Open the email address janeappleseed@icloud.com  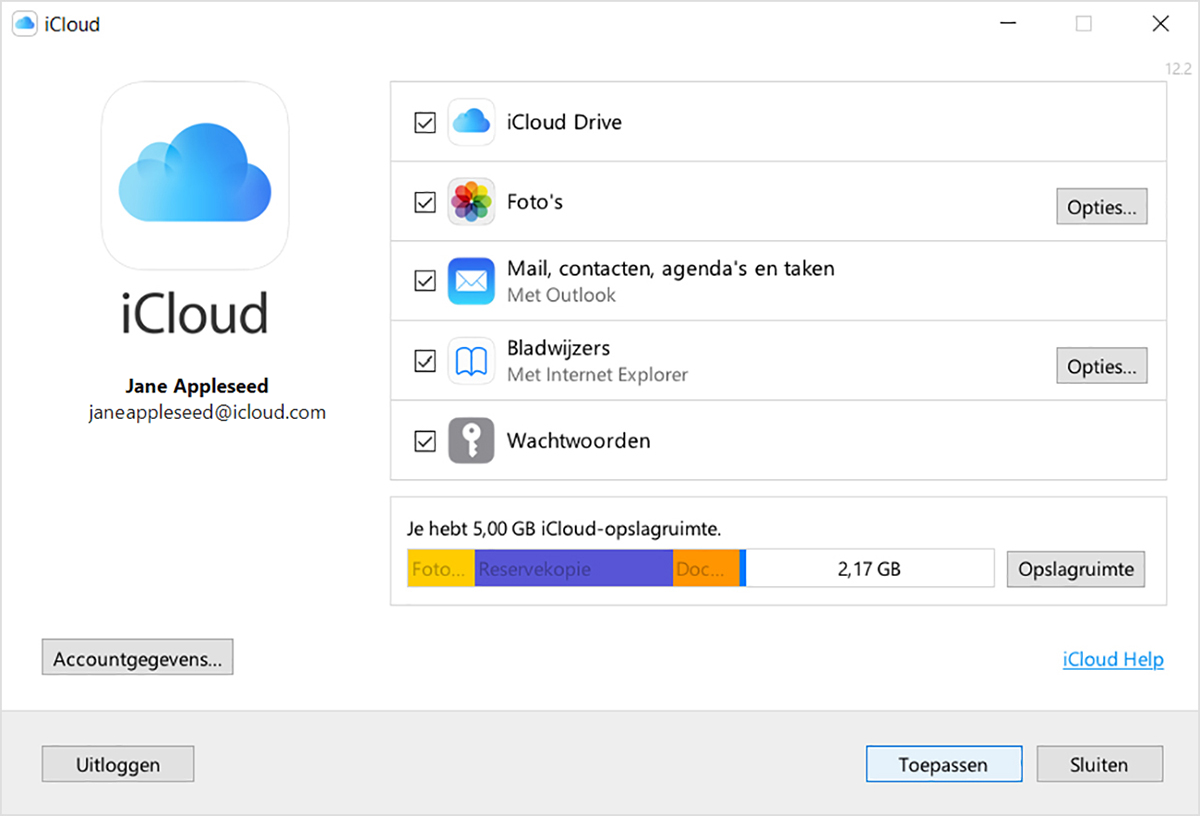(x=206, y=411)
